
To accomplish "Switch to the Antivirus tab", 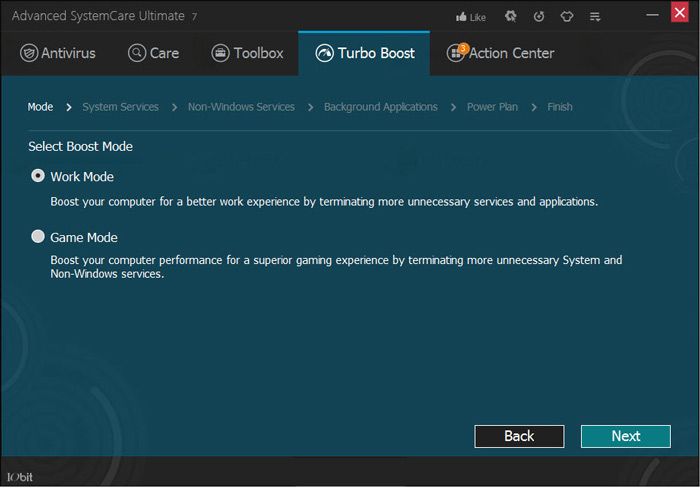I will (x=58, y=53).
